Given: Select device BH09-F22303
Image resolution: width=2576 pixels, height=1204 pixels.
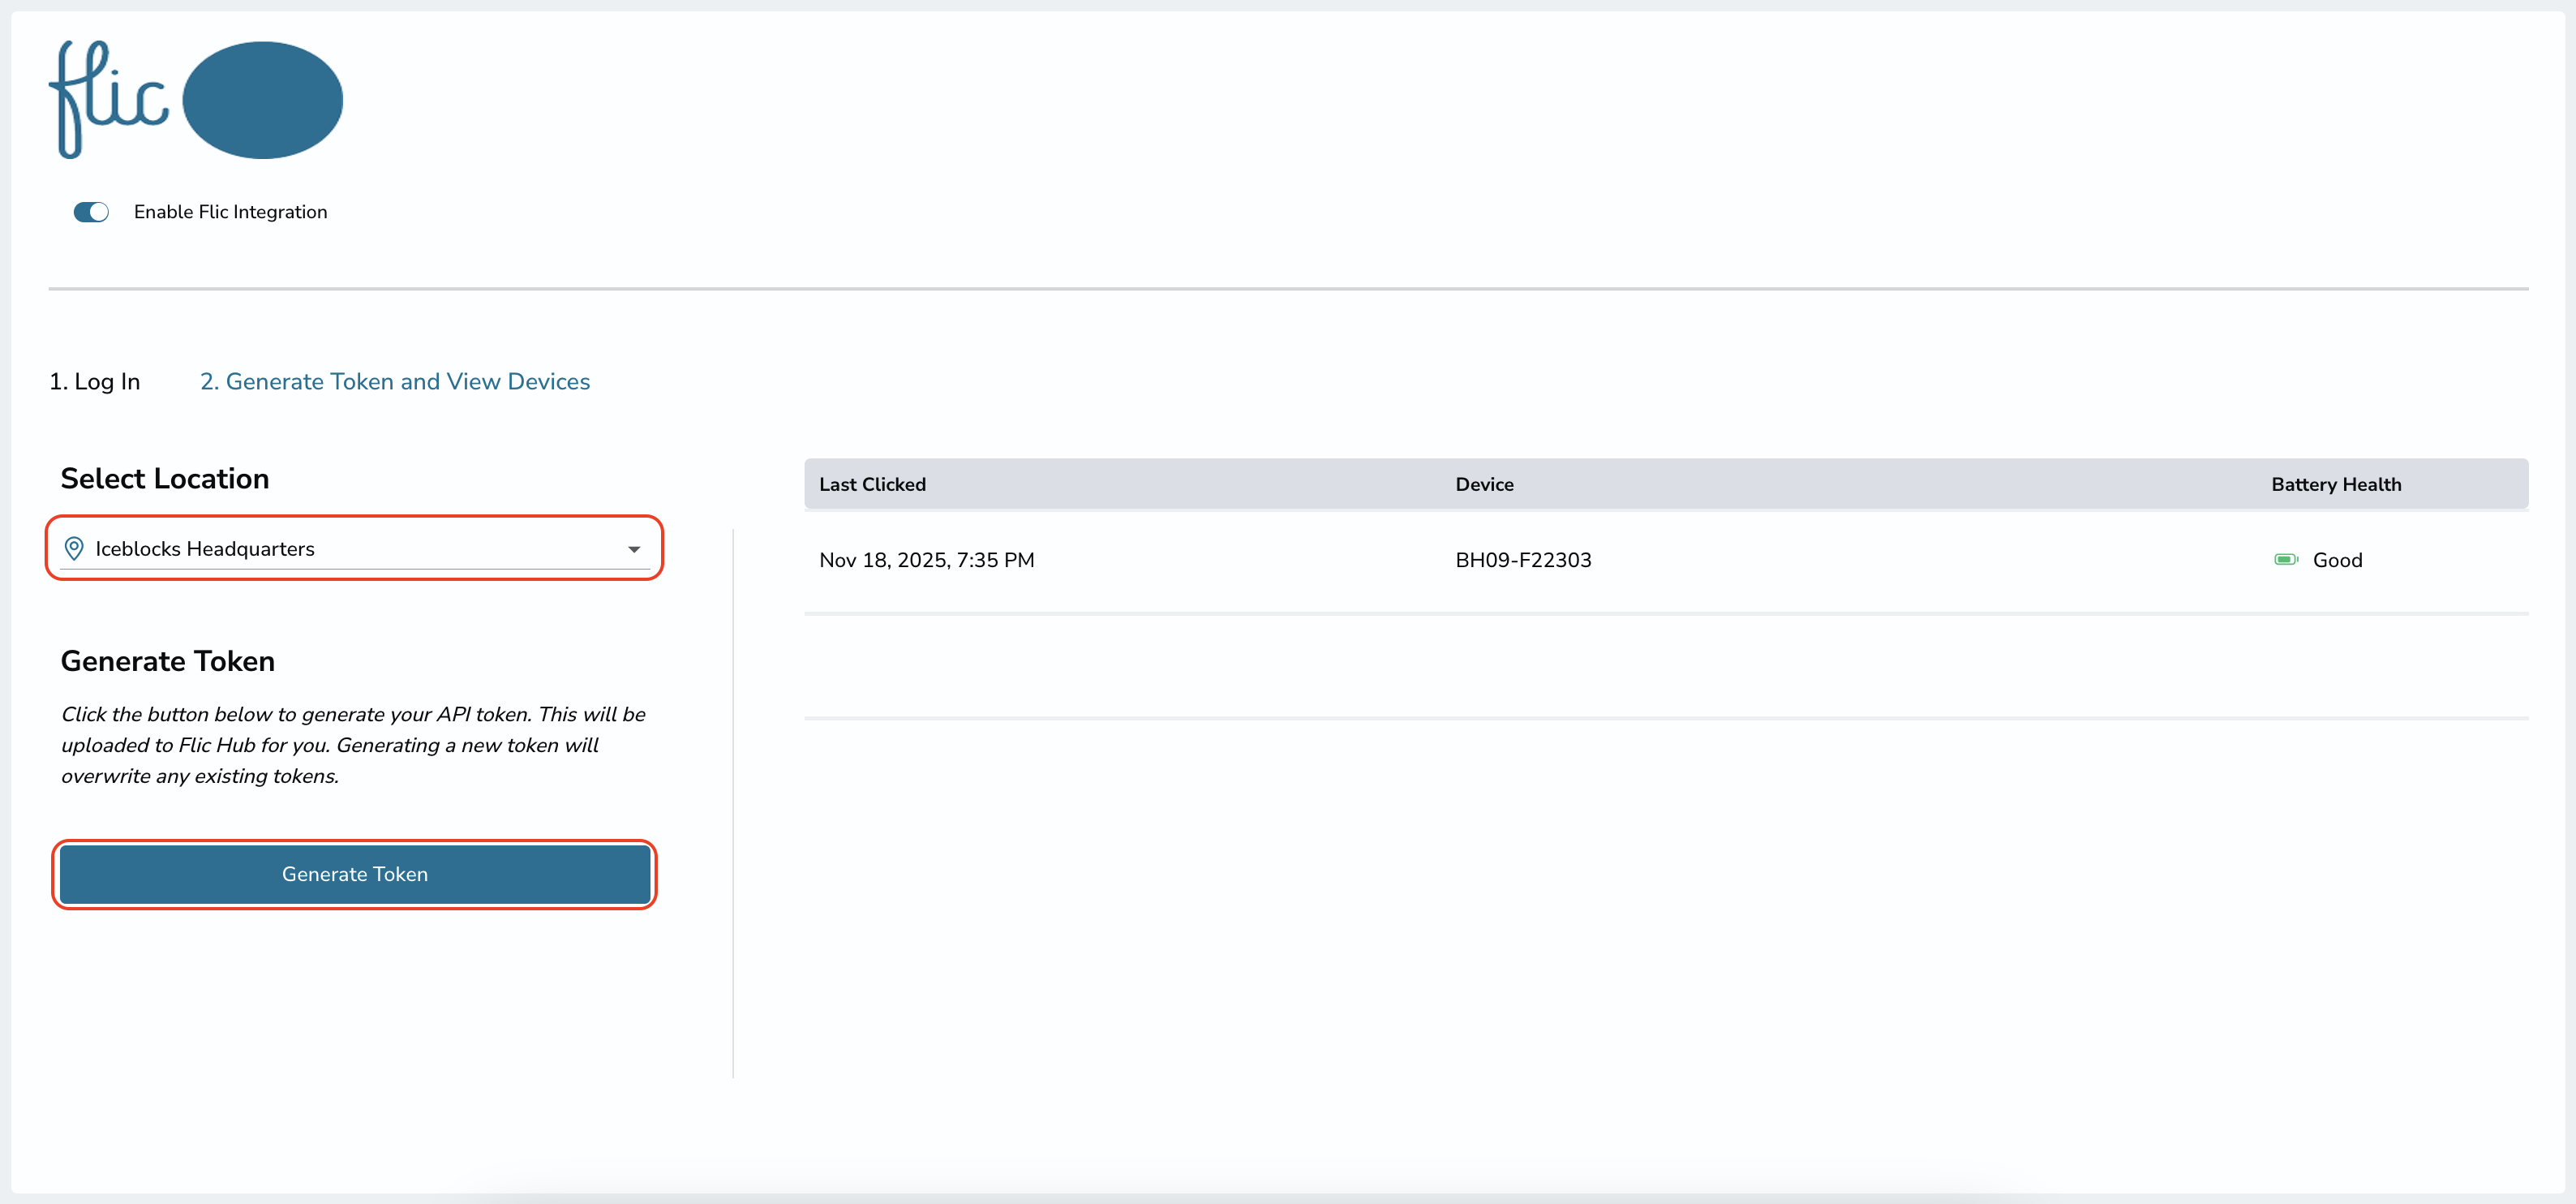Looking at the screenshot, I should (1523, 560).
